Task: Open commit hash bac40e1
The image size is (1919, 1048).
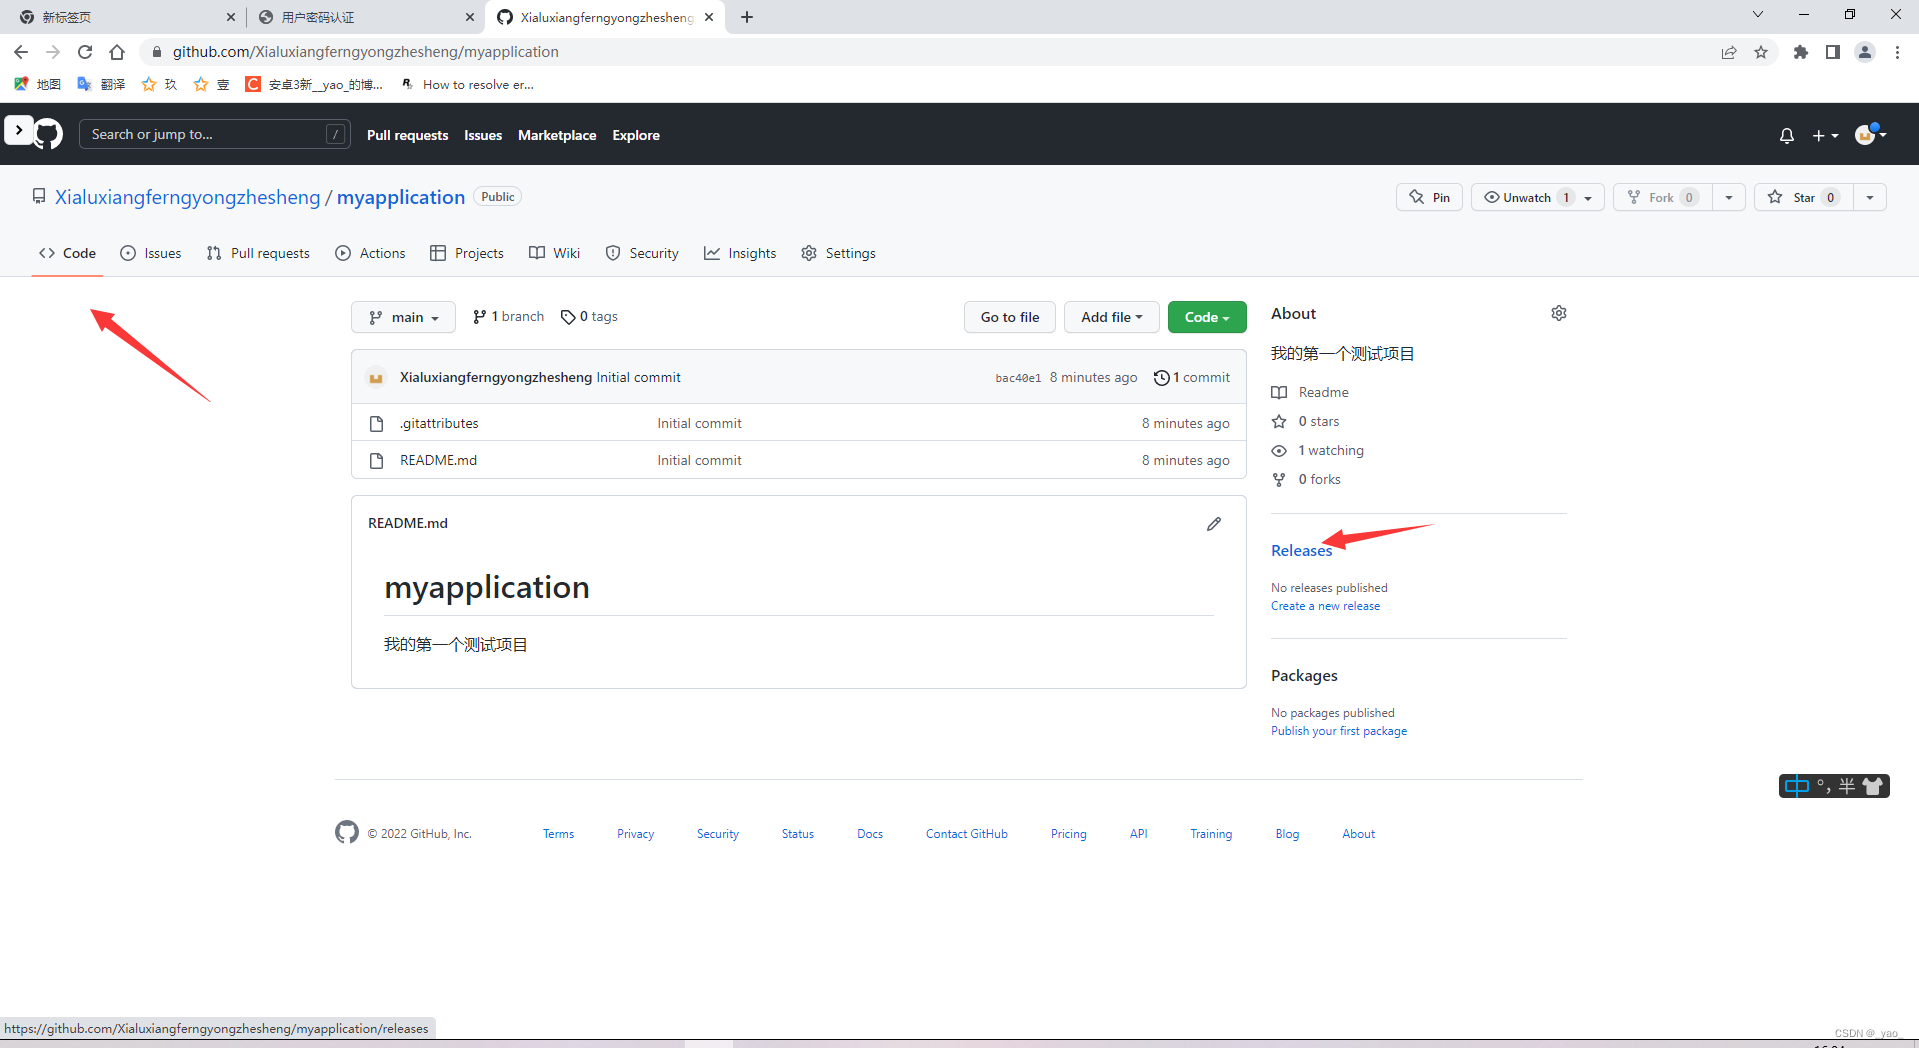Action: click(1018, 378)
